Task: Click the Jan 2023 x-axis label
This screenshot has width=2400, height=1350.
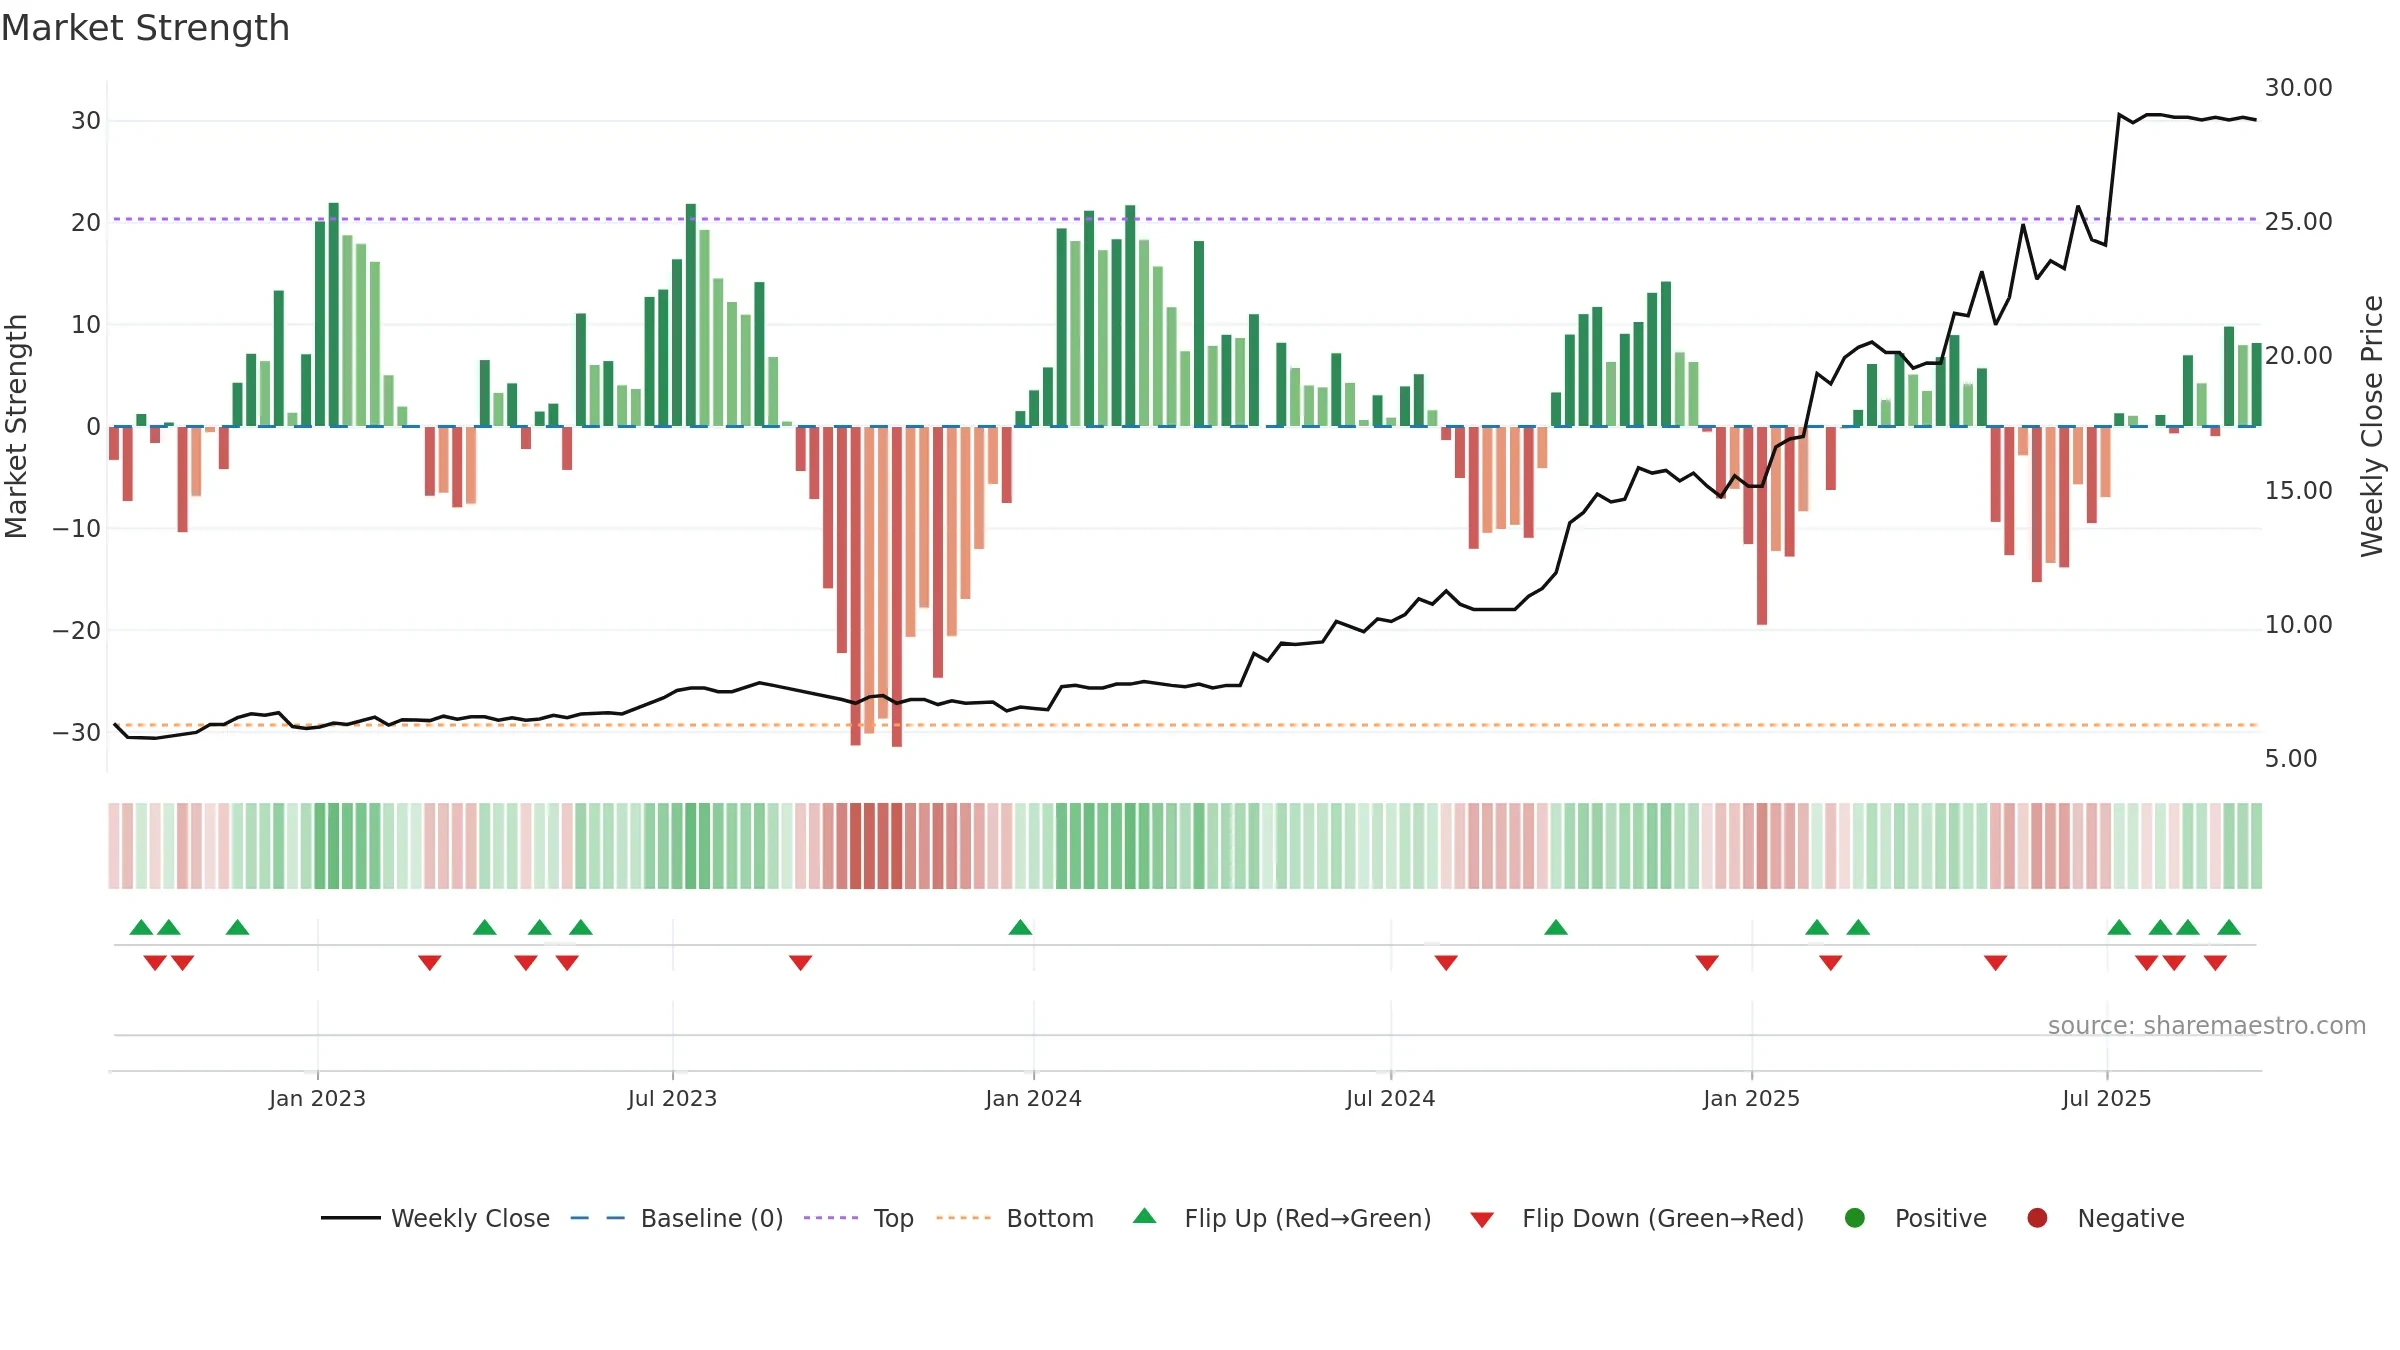Action: [317, 1098]
